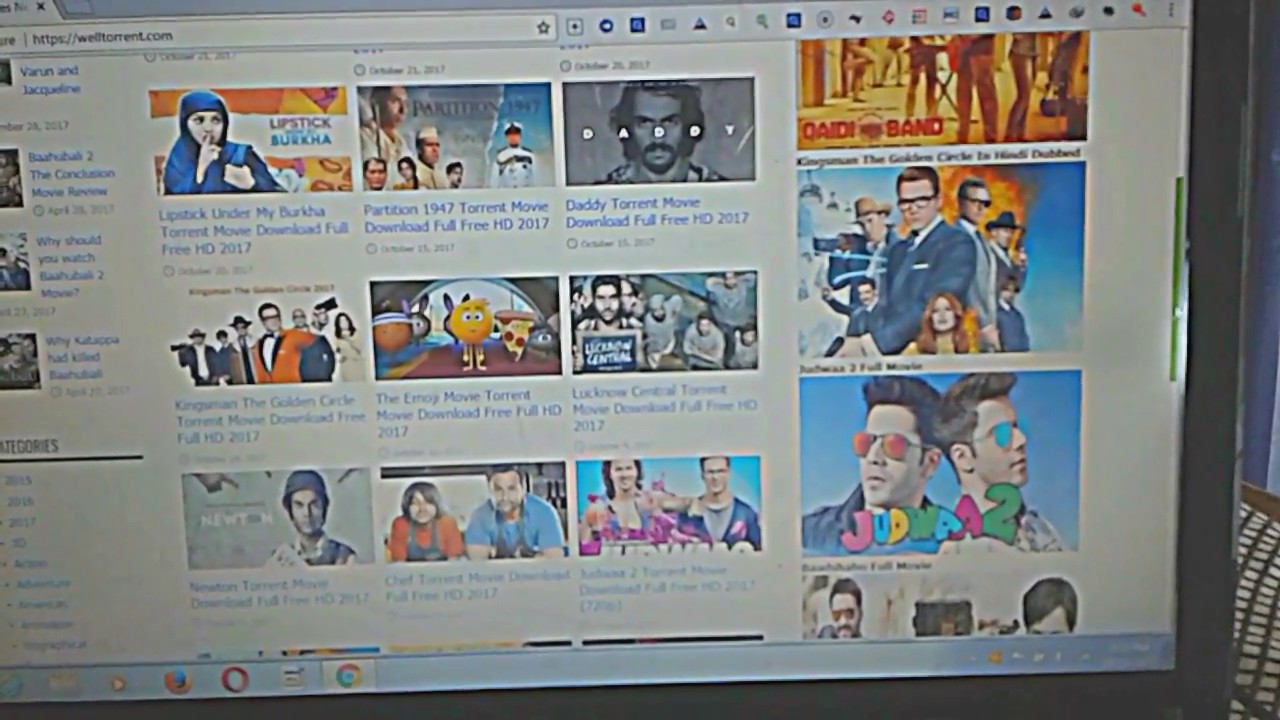Image resolution: width=1280 pixels, height=720 pixels.
Task: Open the Baahubali Full Movie sidebar image
Action: (940, 605)
